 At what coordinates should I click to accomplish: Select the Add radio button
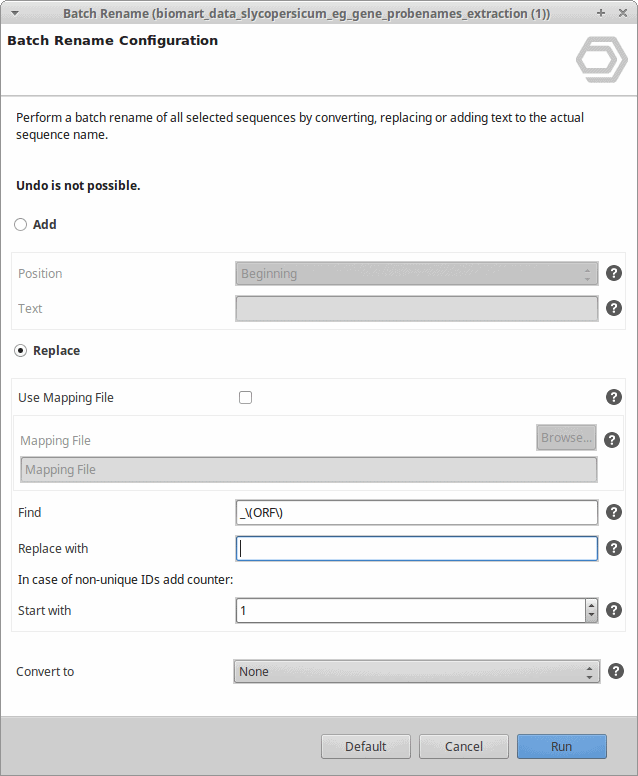click(x=20, y=225)
